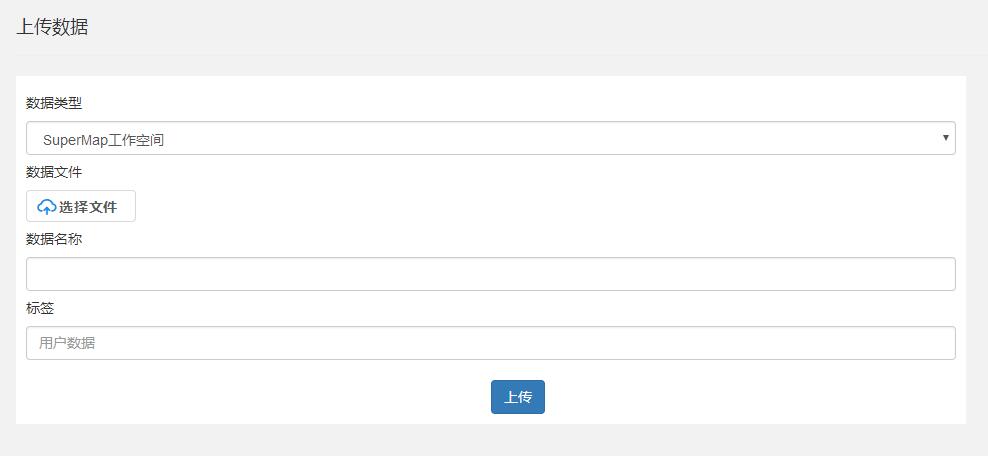The height and width of the screenshot is (456, 988).
Task: Click the right end of the 数据名称 field
Action: click(x=930, y=274)
